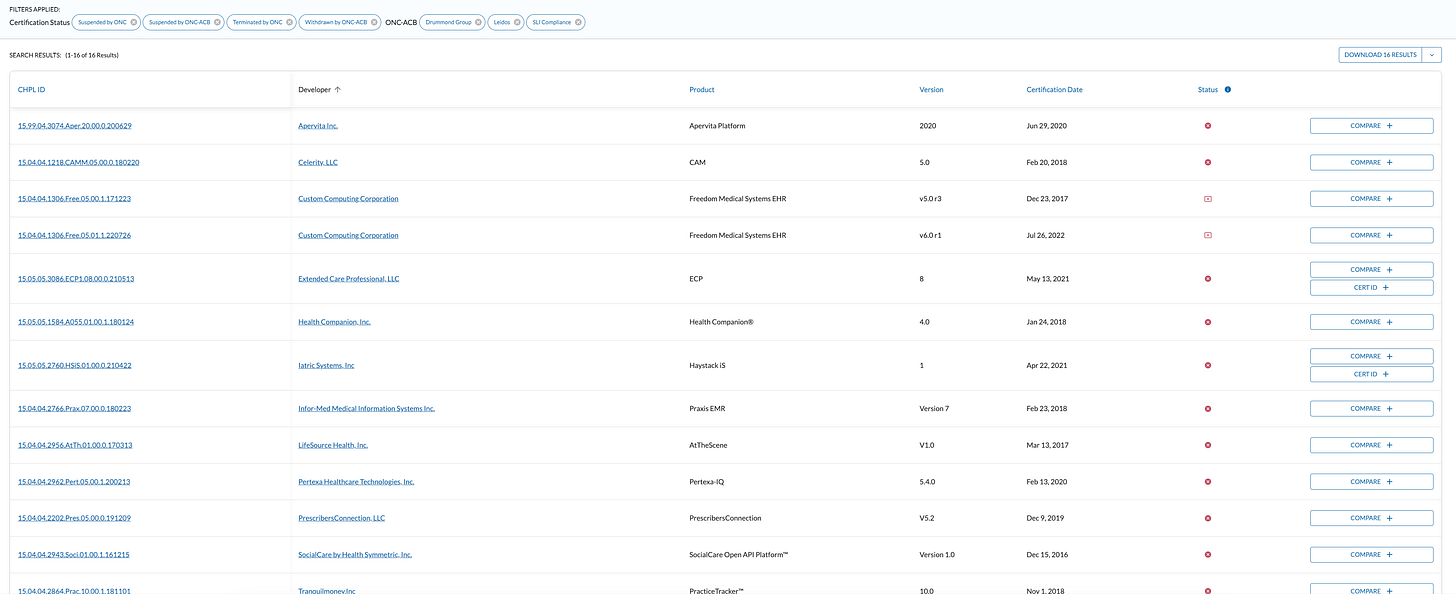This screenshot has height=594, width=1456.
Task: Open CHPL ID 15.05.05.2760.HSIS.01.00.0.210422
Action: pos(75,366)
